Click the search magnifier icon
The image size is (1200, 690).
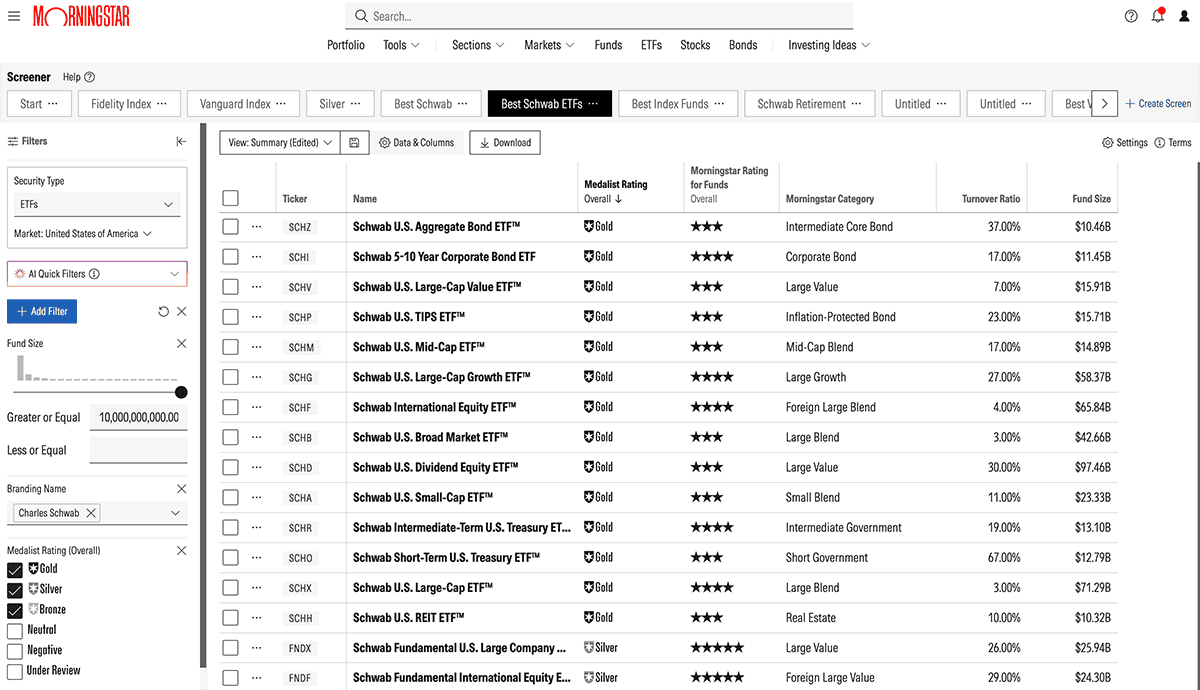[x=361, y=16]
